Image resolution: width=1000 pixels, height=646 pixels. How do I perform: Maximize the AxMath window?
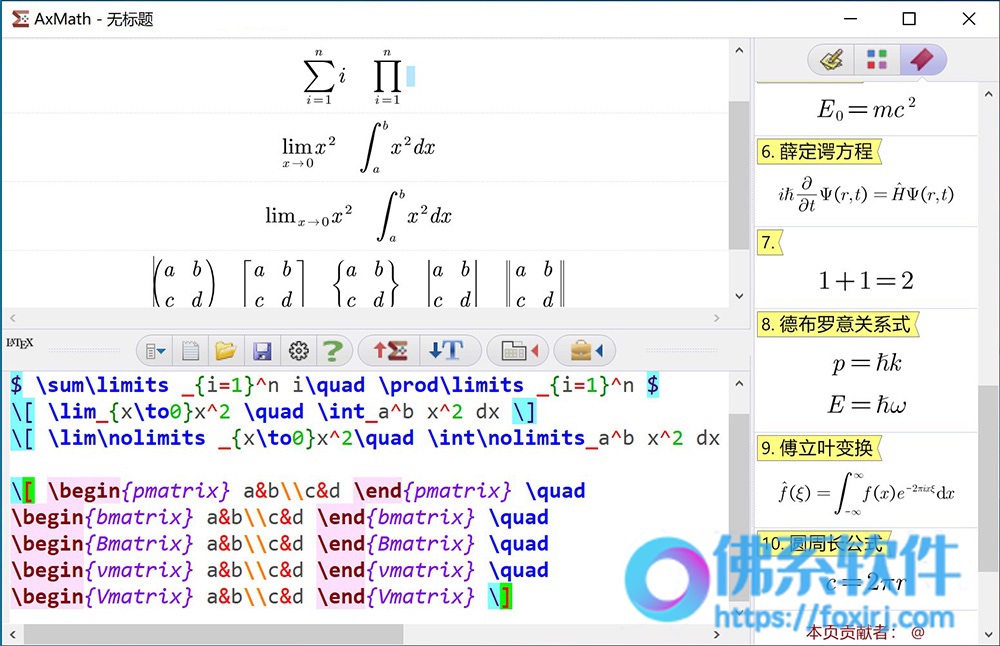(x=909, y=19)
